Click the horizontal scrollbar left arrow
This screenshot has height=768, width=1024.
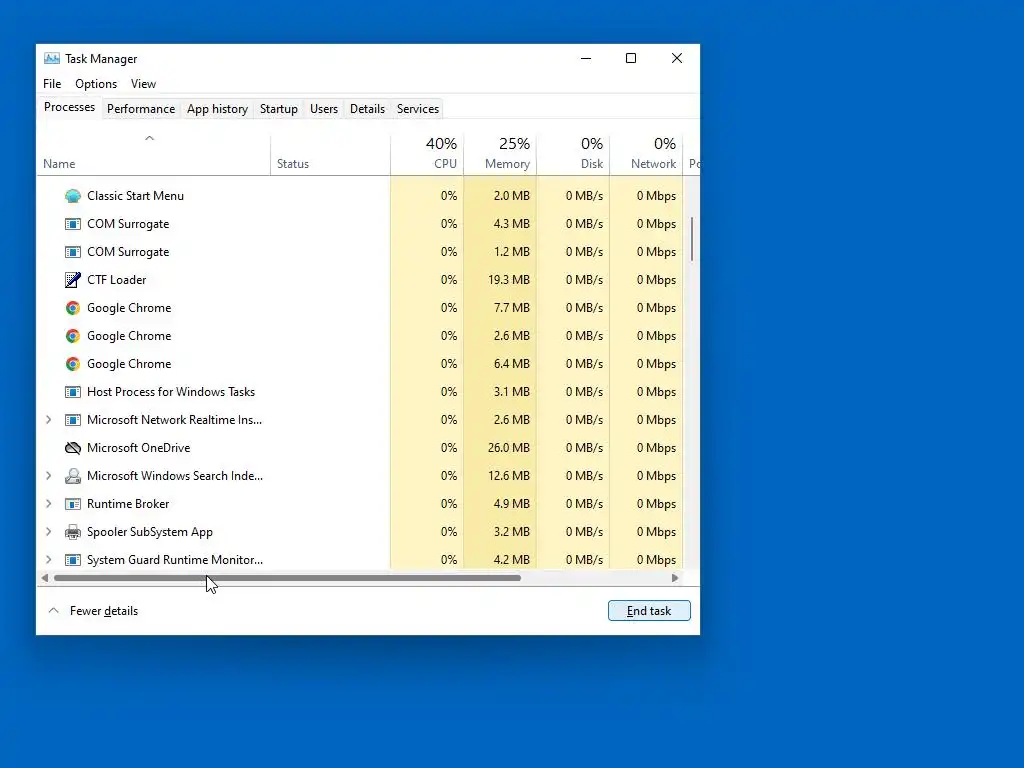(44, 578)
